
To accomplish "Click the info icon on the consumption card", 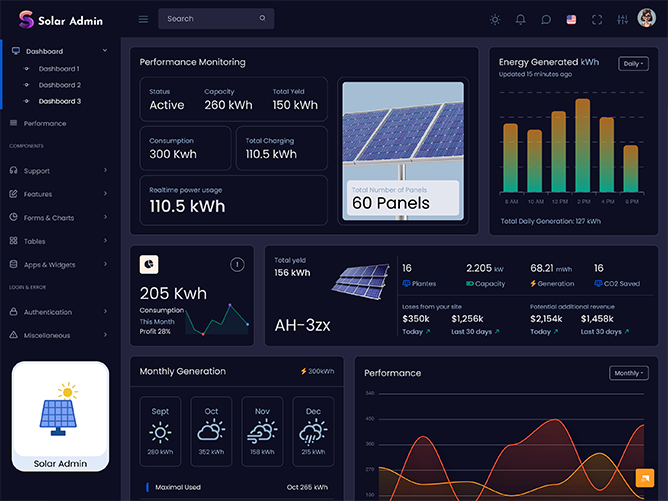I will tap(237, 264).
